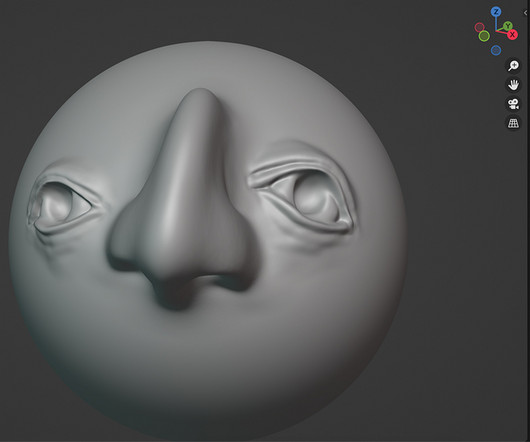The width and height of the screenshot is (530, 442).
Task: Click the blue Z axis gizmo handle
Action: pos(496,12)
